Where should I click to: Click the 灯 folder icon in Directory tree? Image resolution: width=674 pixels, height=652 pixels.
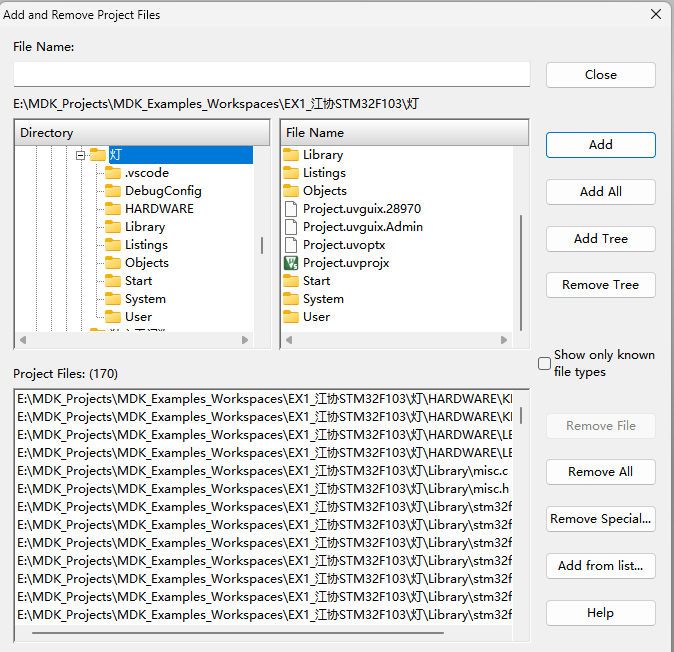point(98,155)
